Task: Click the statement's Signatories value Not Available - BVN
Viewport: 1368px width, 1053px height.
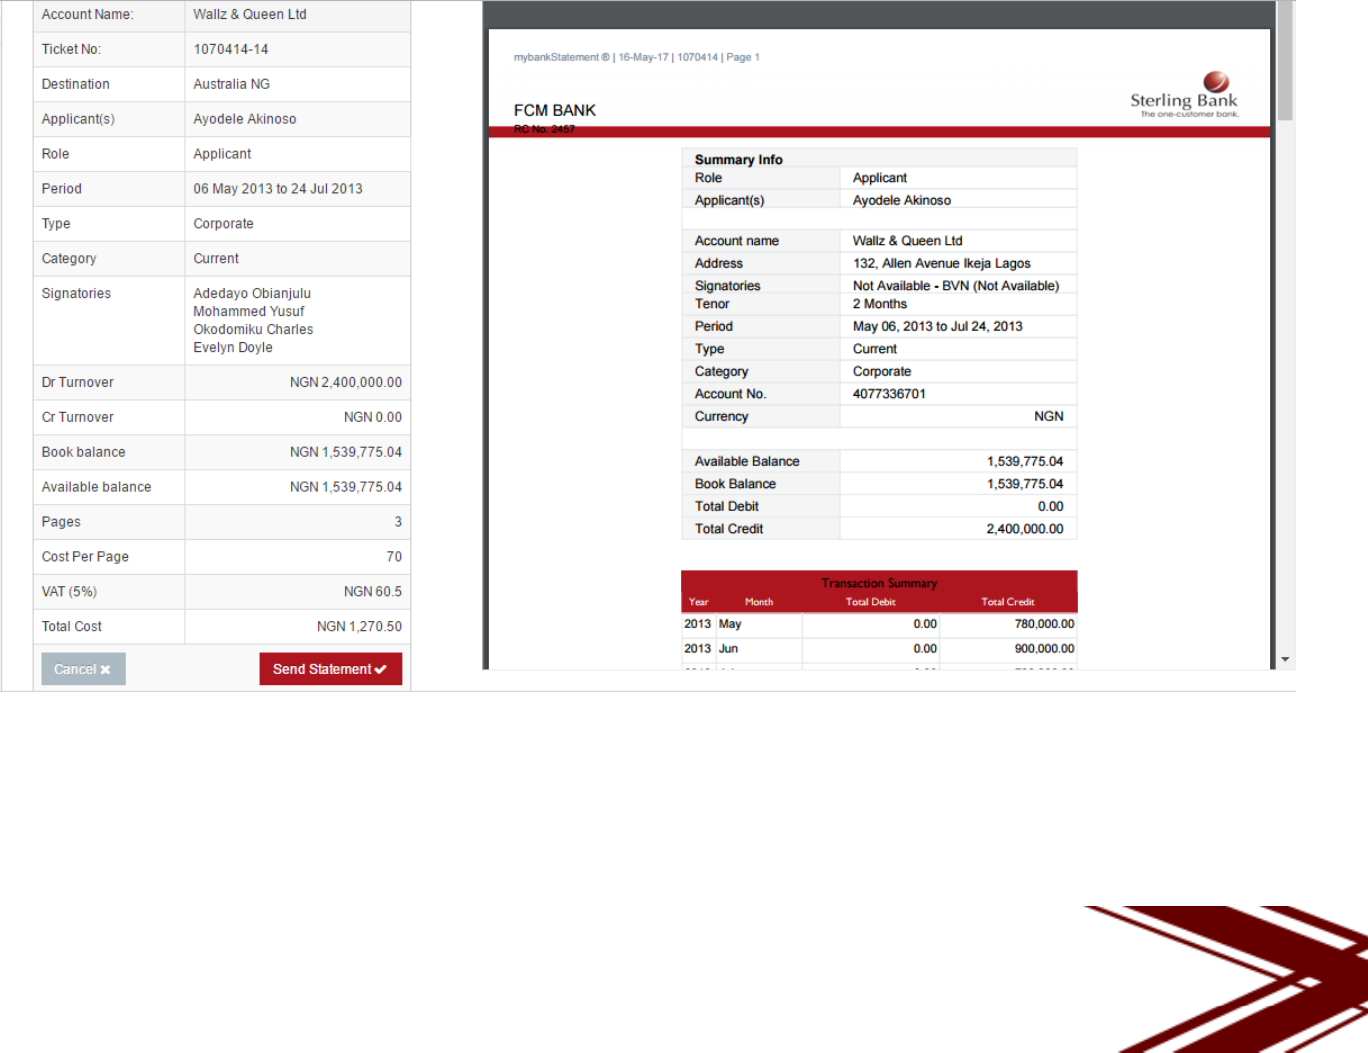Action: click(956, 286)
